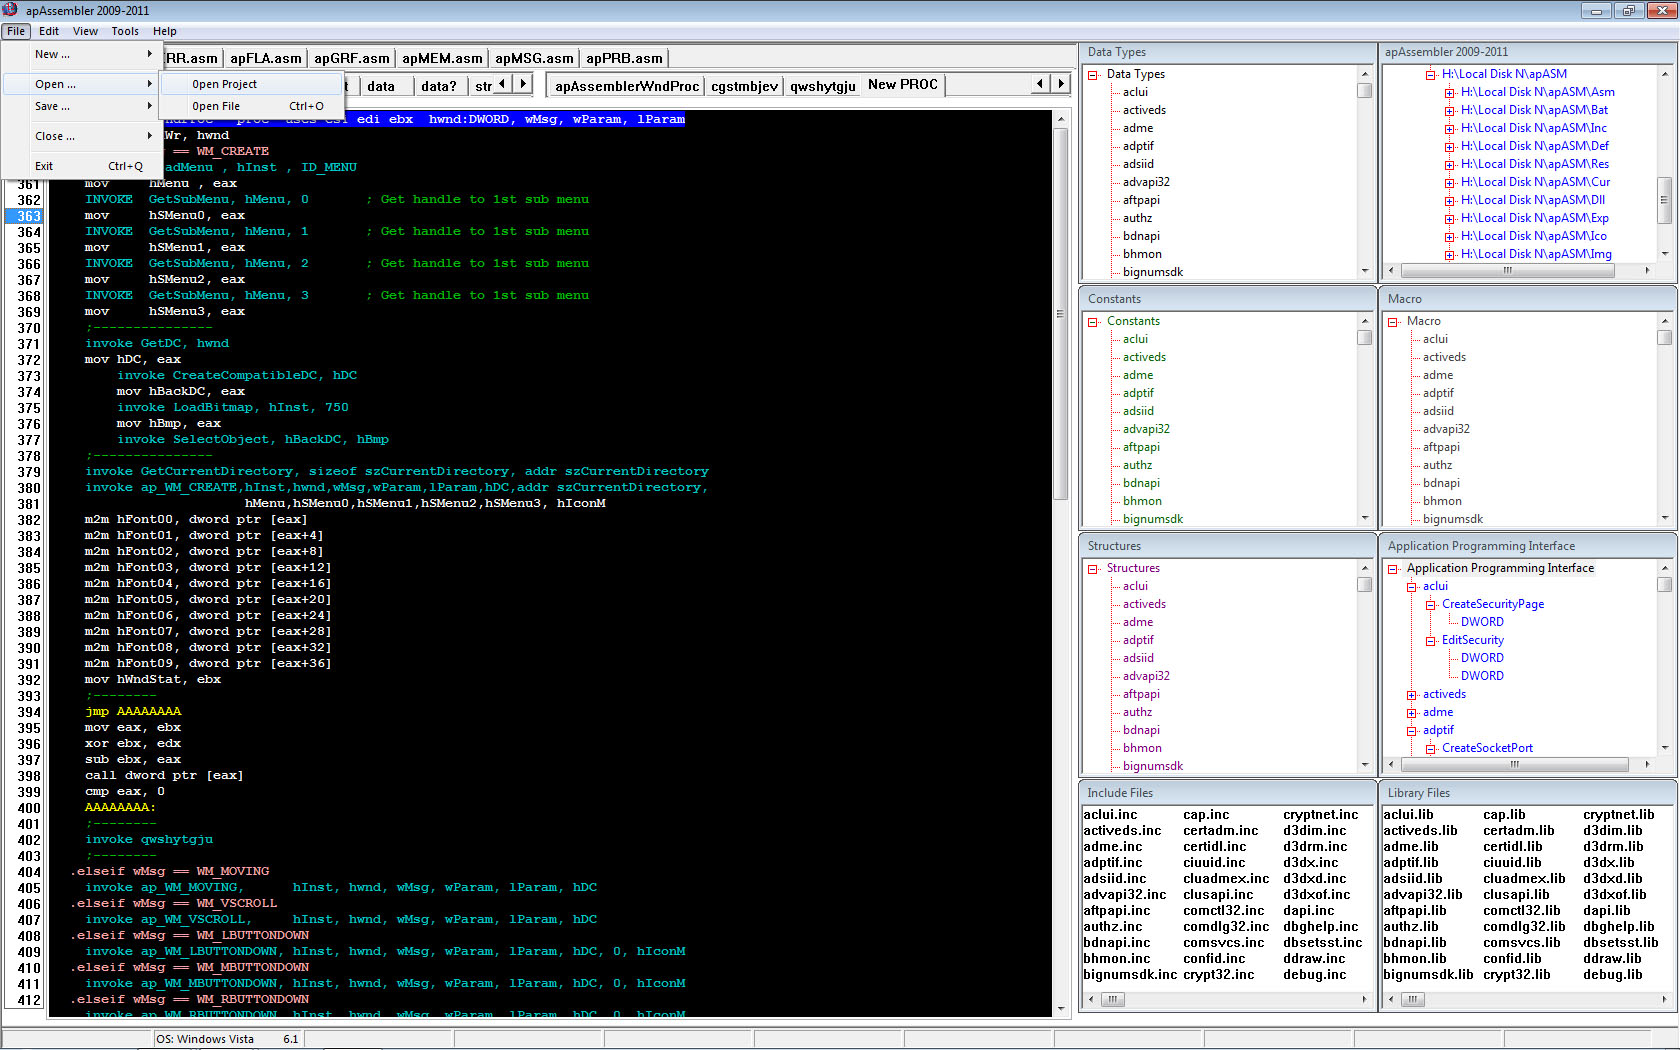Choose Open File in the Open submenu

click(216, 106)
